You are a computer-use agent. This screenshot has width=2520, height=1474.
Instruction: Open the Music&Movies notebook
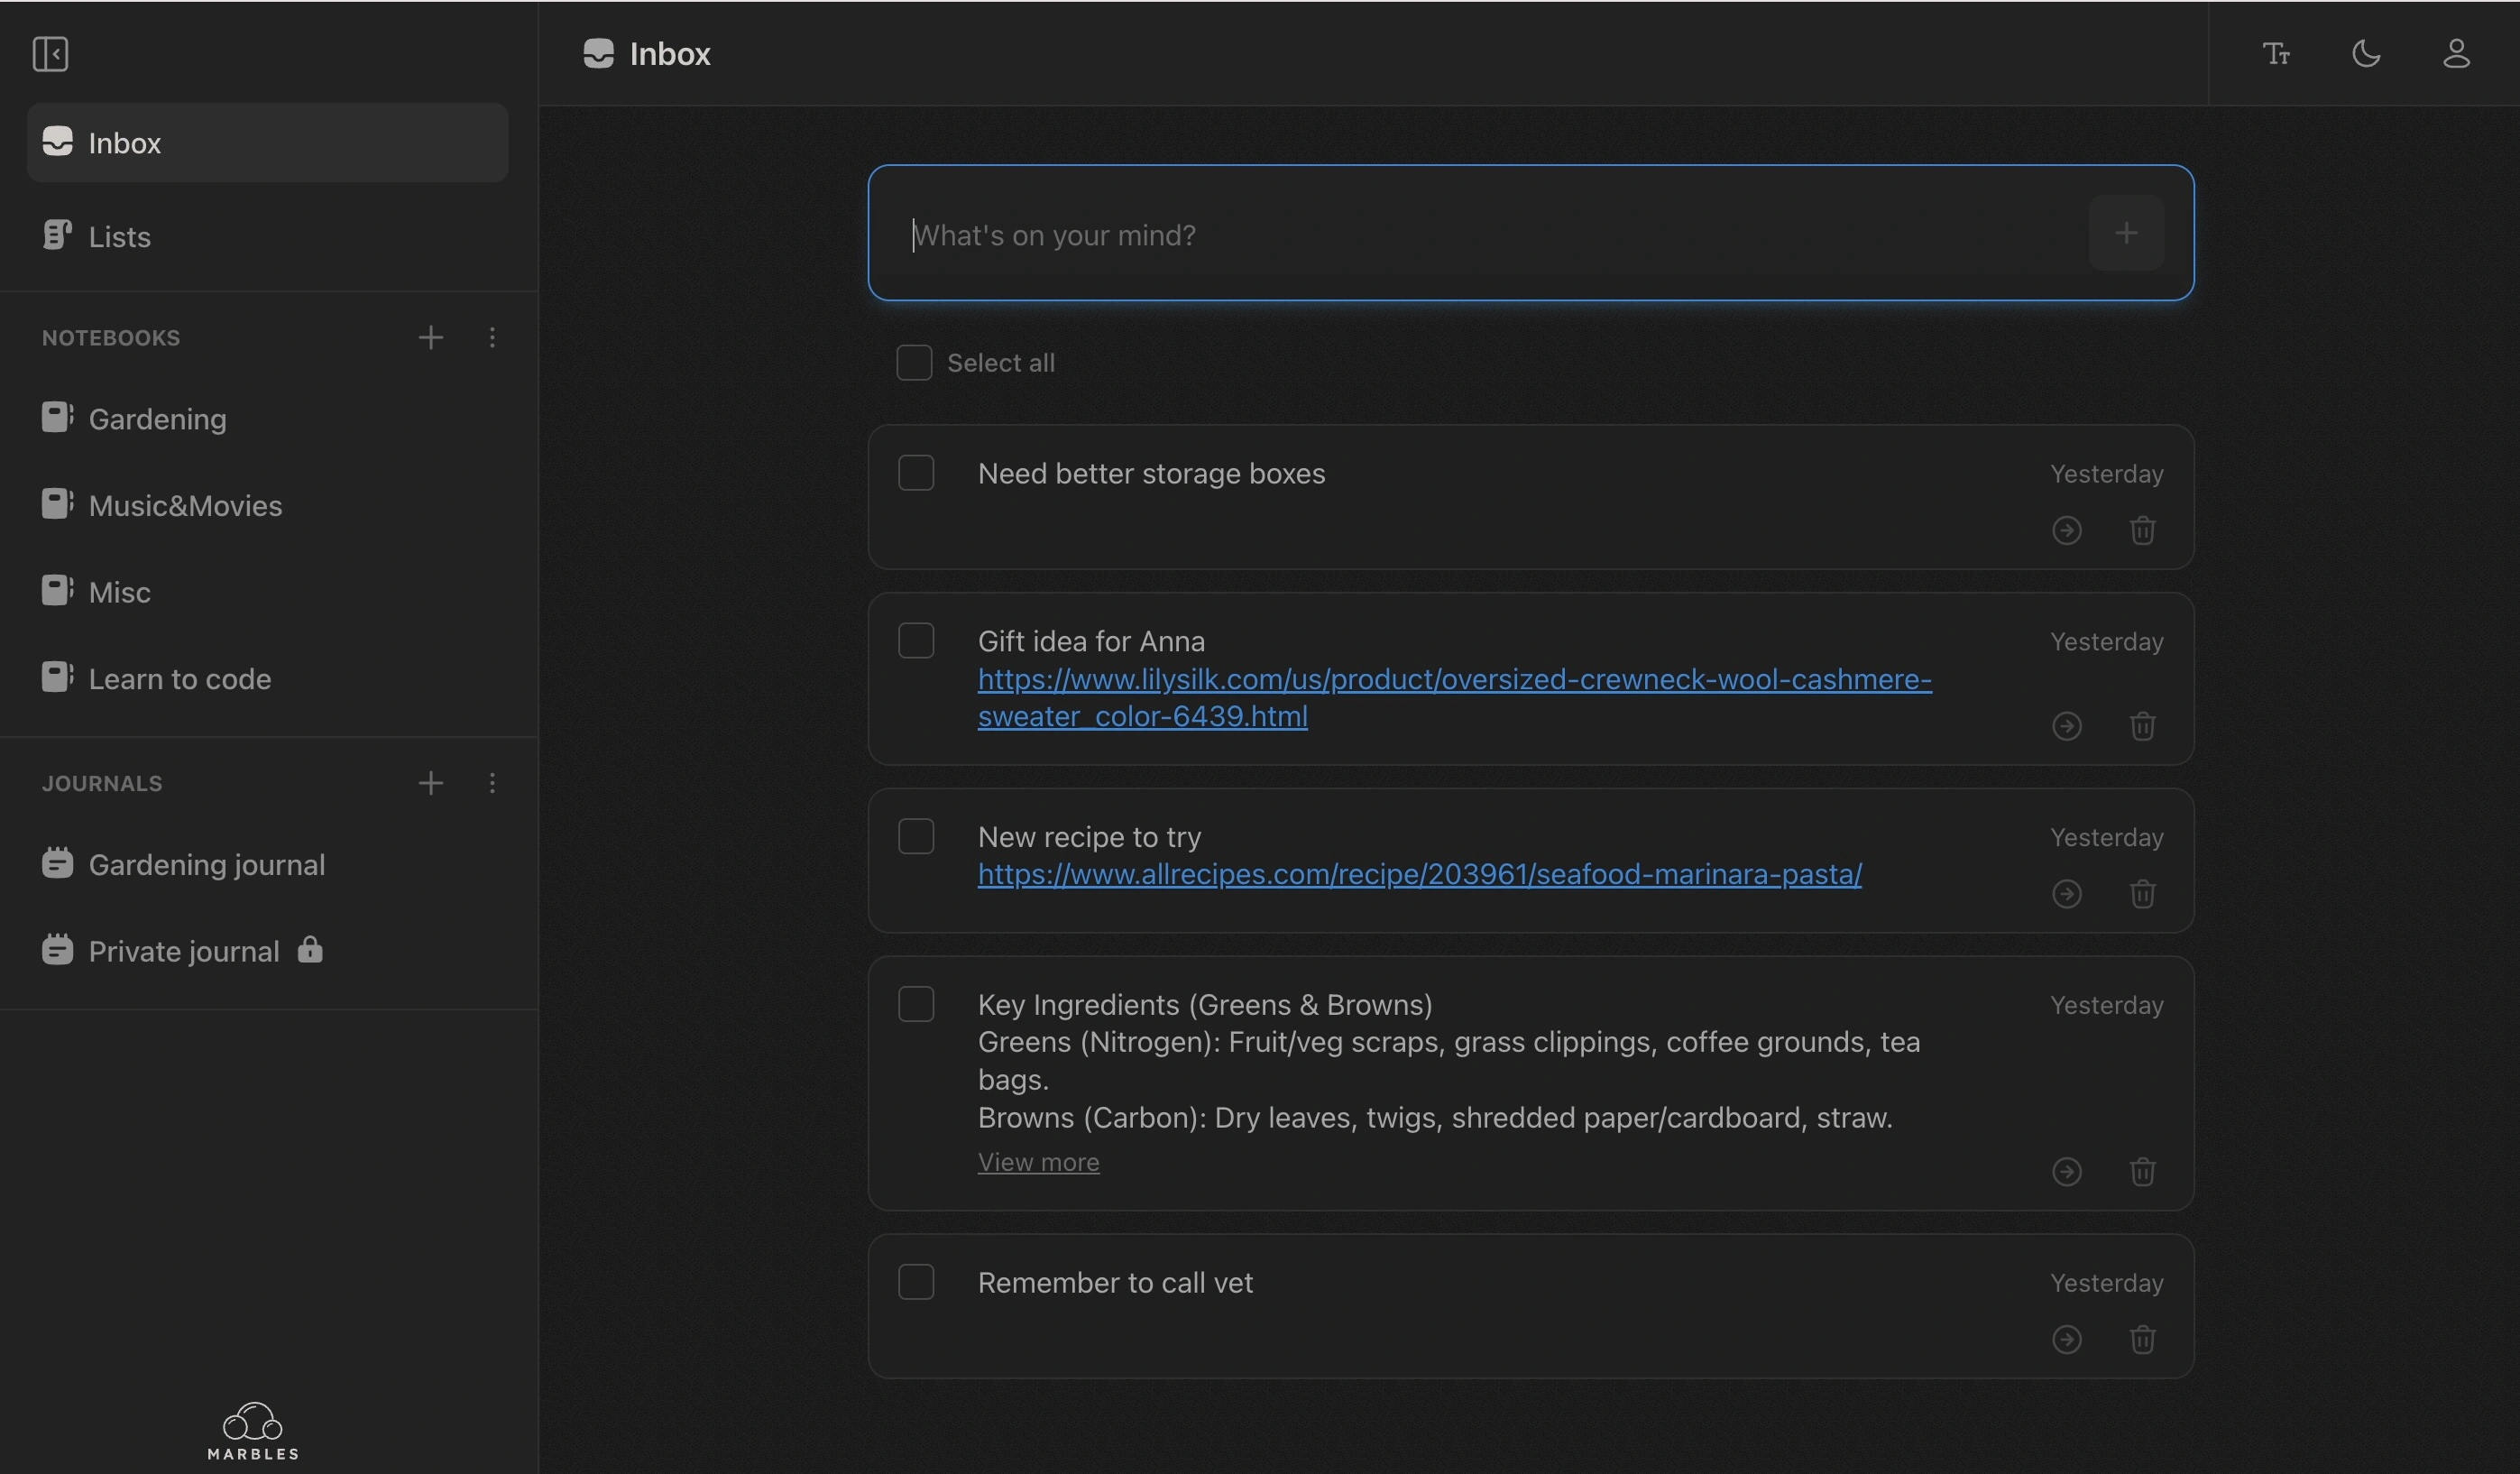point(185,506)
